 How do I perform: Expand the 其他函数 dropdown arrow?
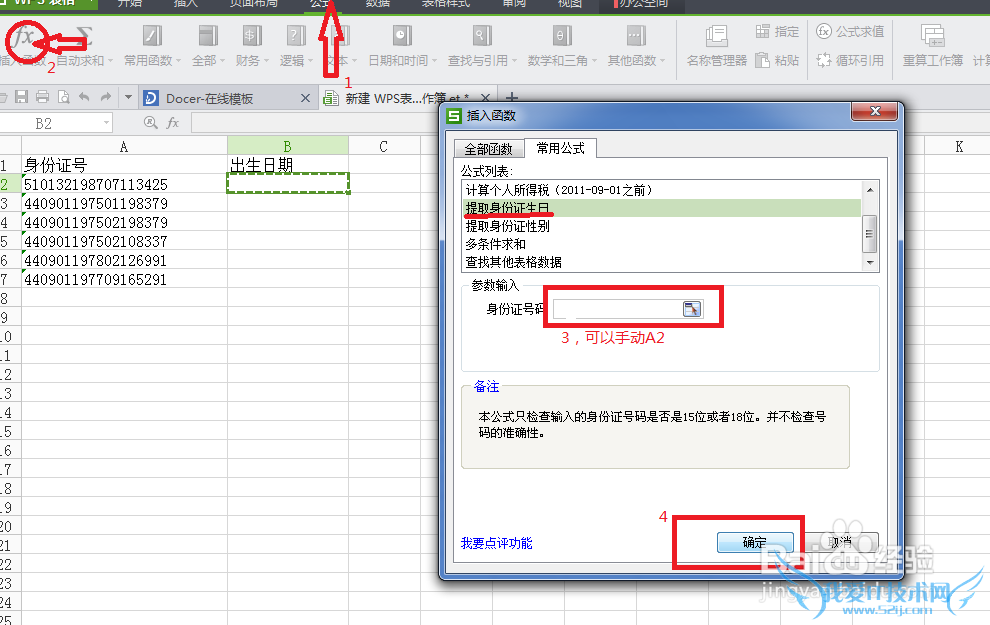tap(662, 61)
